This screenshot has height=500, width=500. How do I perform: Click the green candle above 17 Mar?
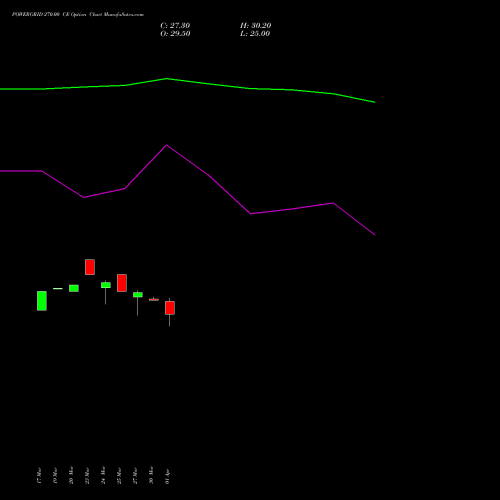(42, 301)
